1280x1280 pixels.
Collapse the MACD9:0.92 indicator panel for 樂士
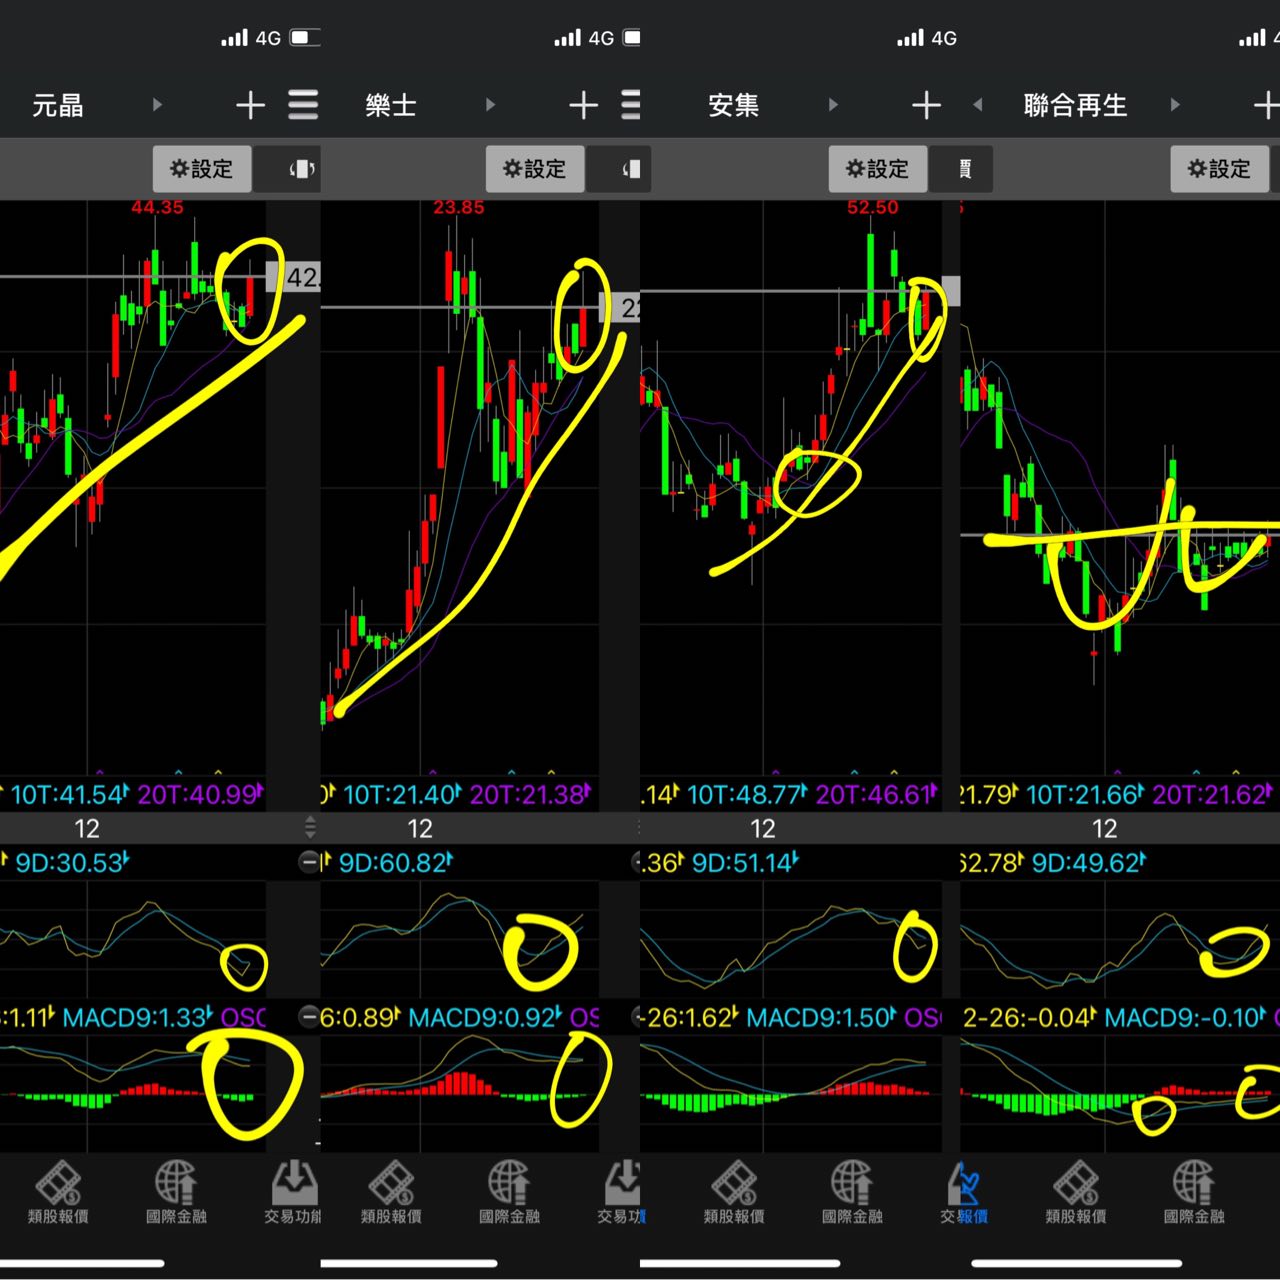coord(311,1018)
